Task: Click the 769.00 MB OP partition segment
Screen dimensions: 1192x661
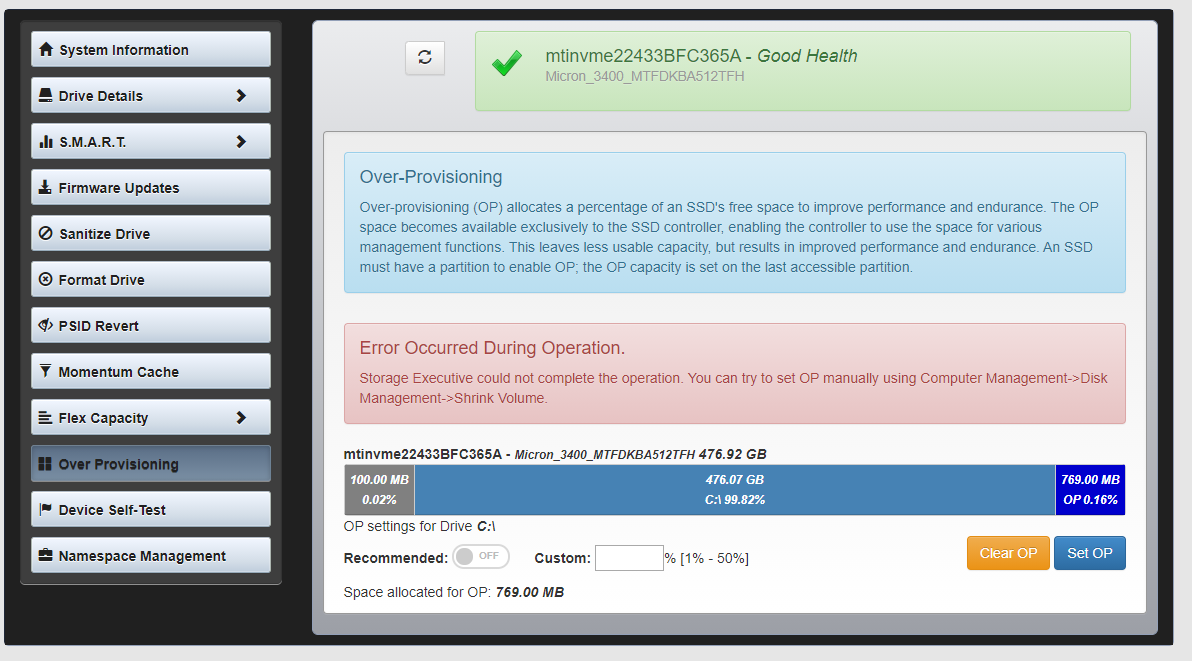Action: [1090, 490]
